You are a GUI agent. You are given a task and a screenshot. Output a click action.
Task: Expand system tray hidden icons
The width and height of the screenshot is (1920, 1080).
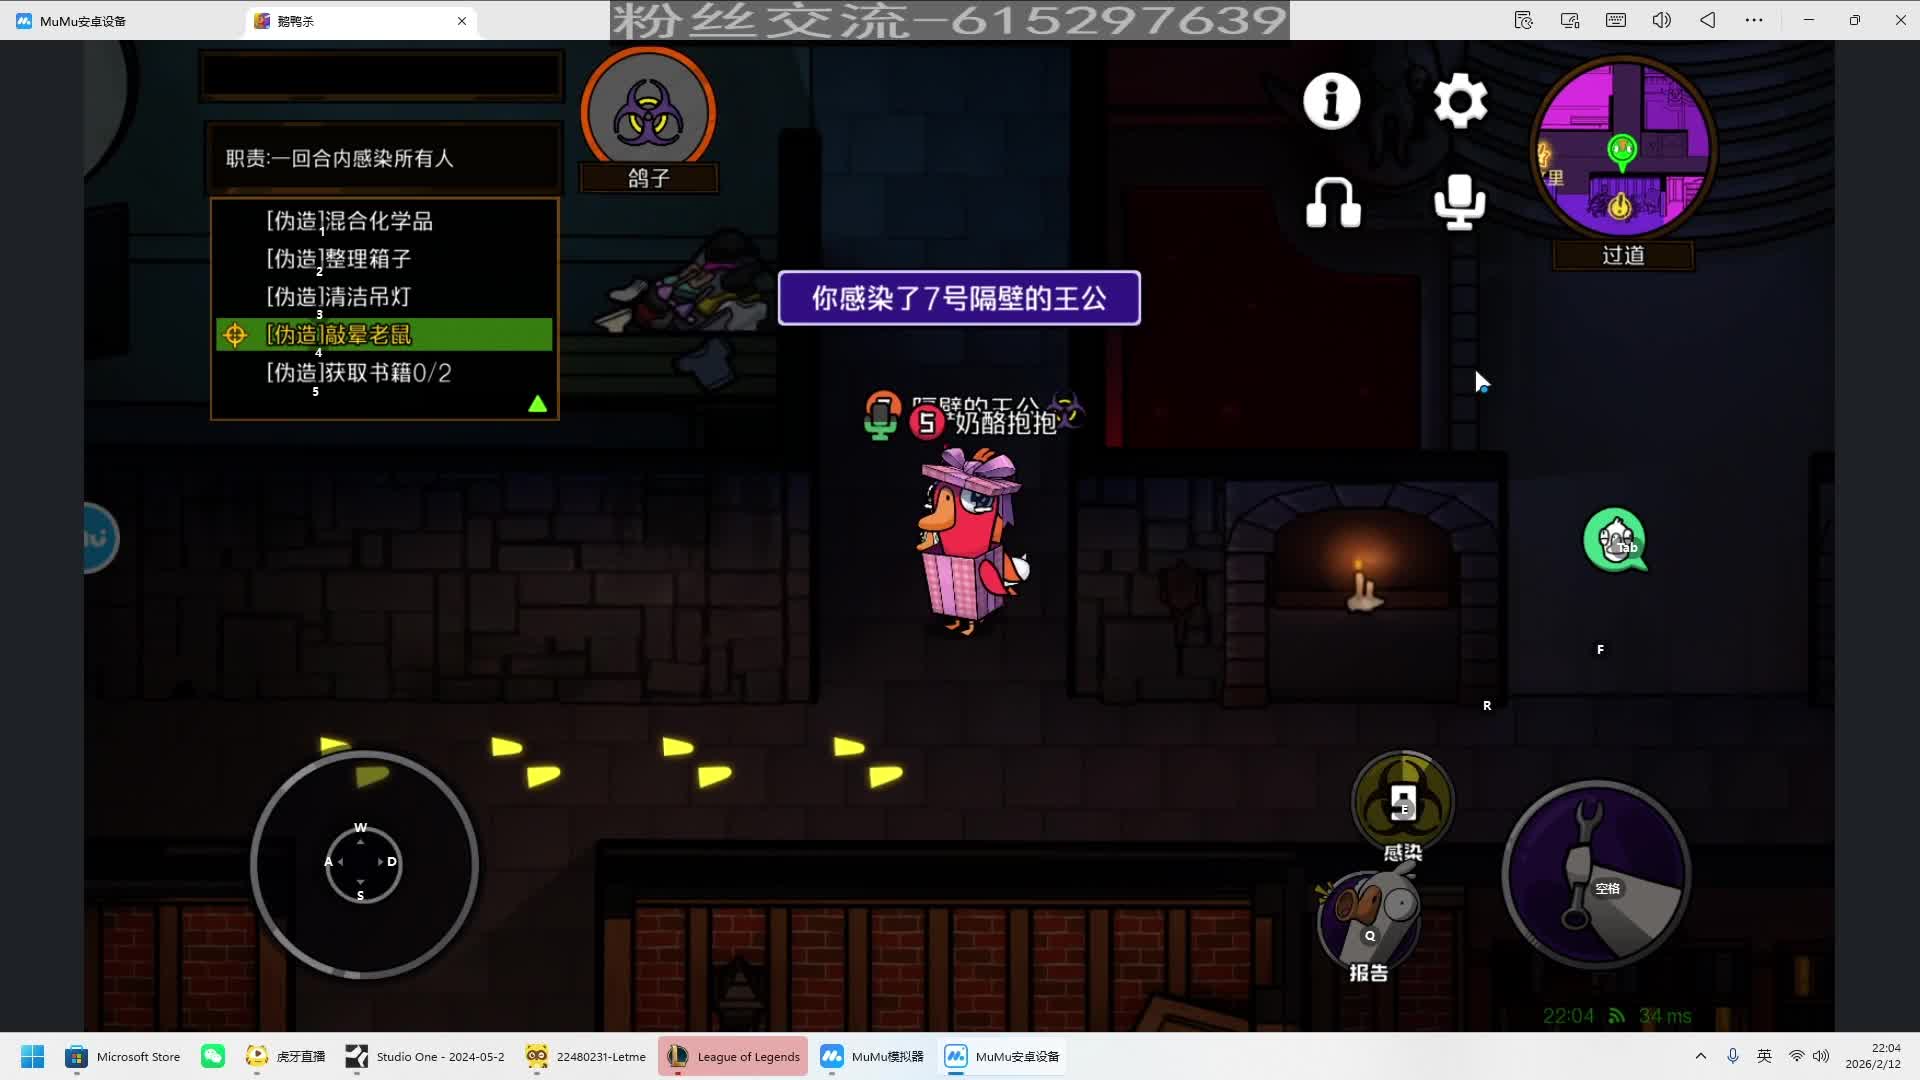(1700, 1056)
